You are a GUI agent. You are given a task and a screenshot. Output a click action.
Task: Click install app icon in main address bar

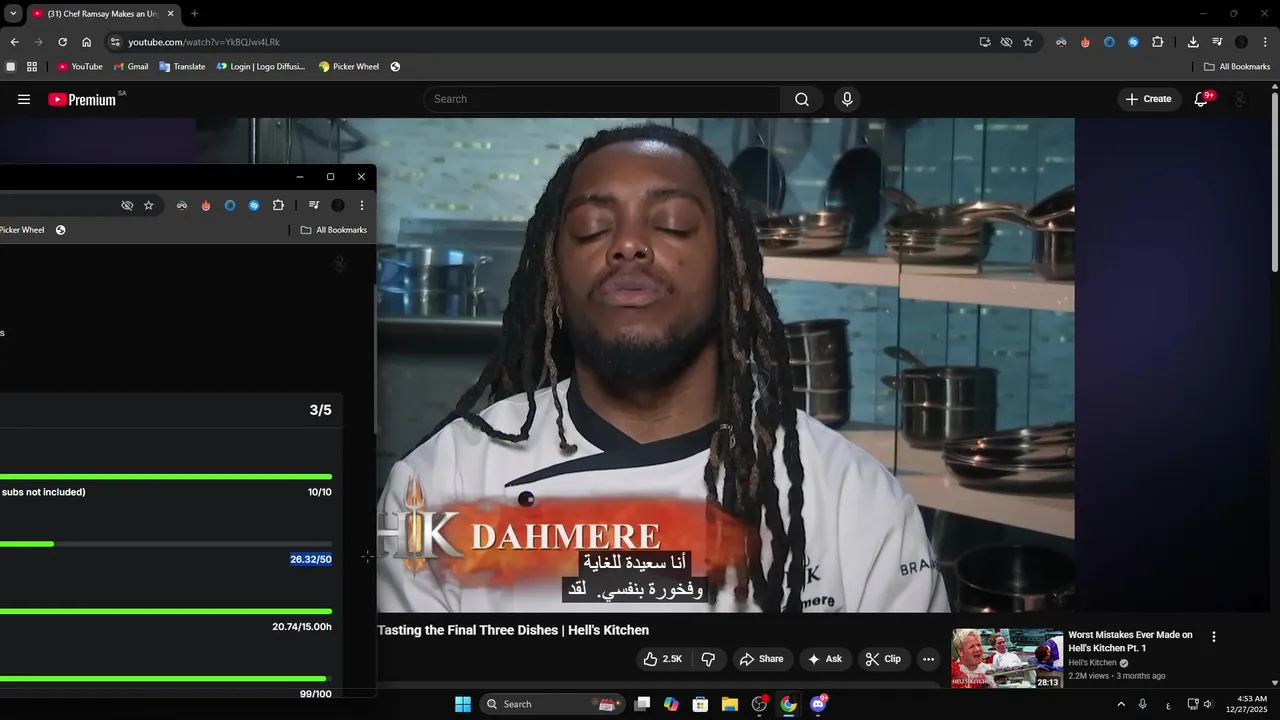click(985, 42)
